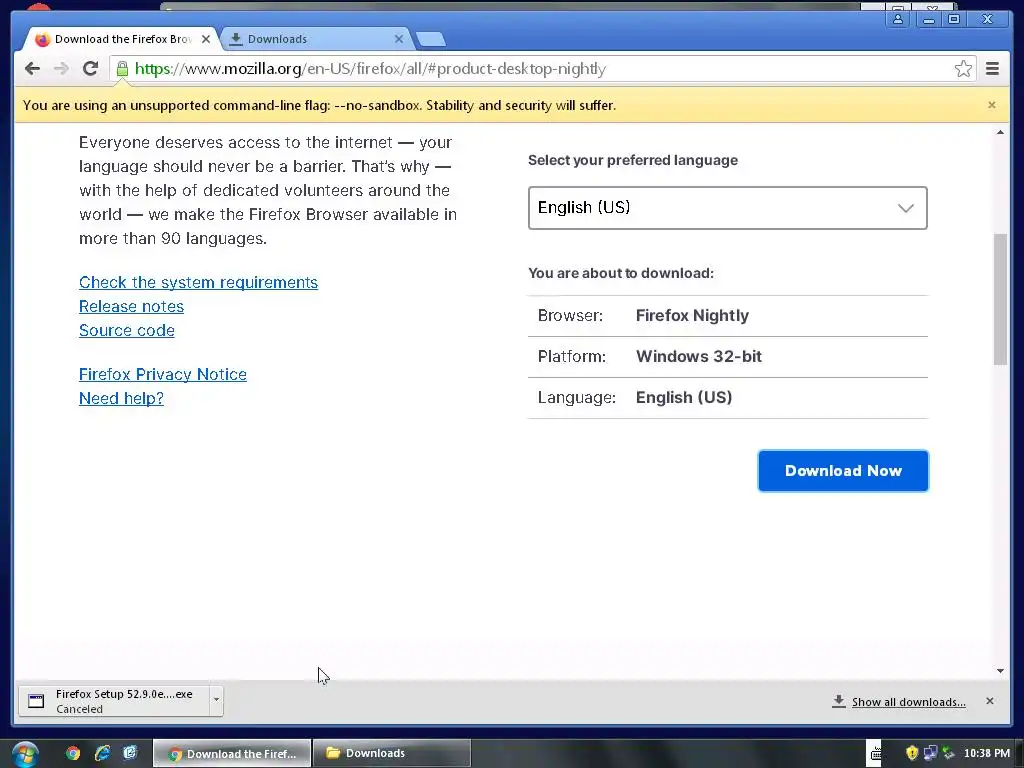1024x768 pixels.
Task: Open the Source code link
Action: [127, 330]
